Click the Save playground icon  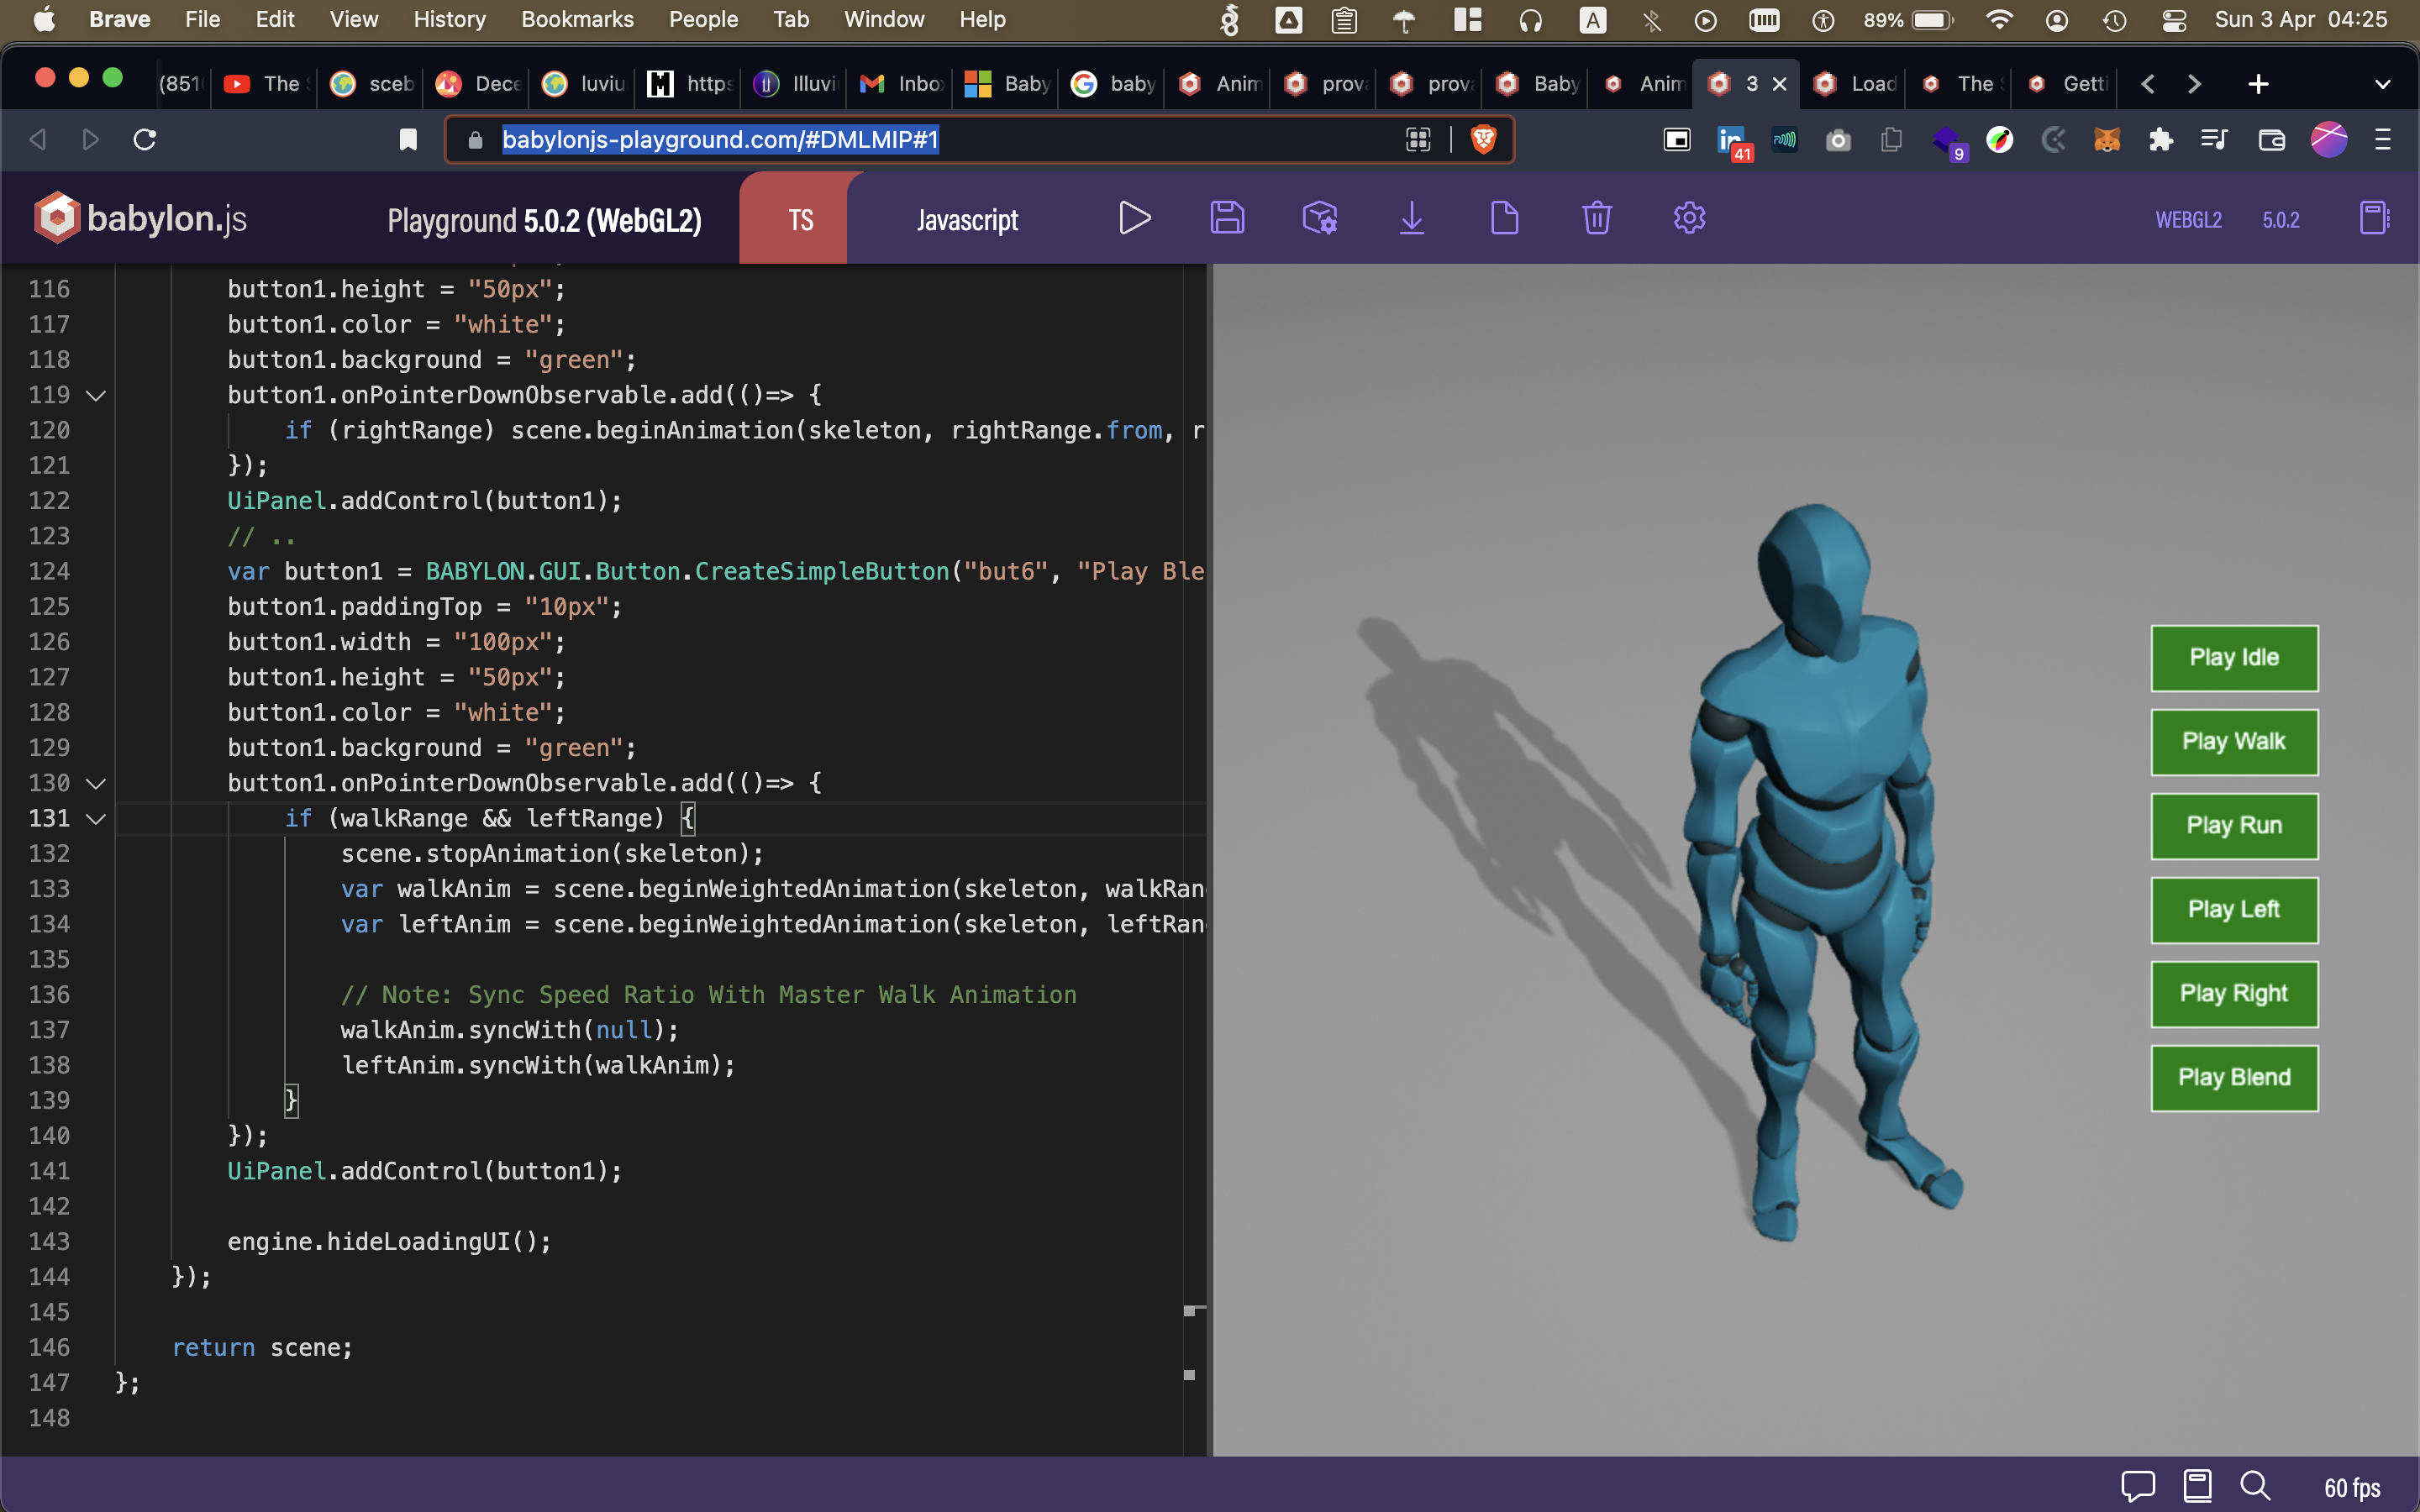[x=1227, y=218]
